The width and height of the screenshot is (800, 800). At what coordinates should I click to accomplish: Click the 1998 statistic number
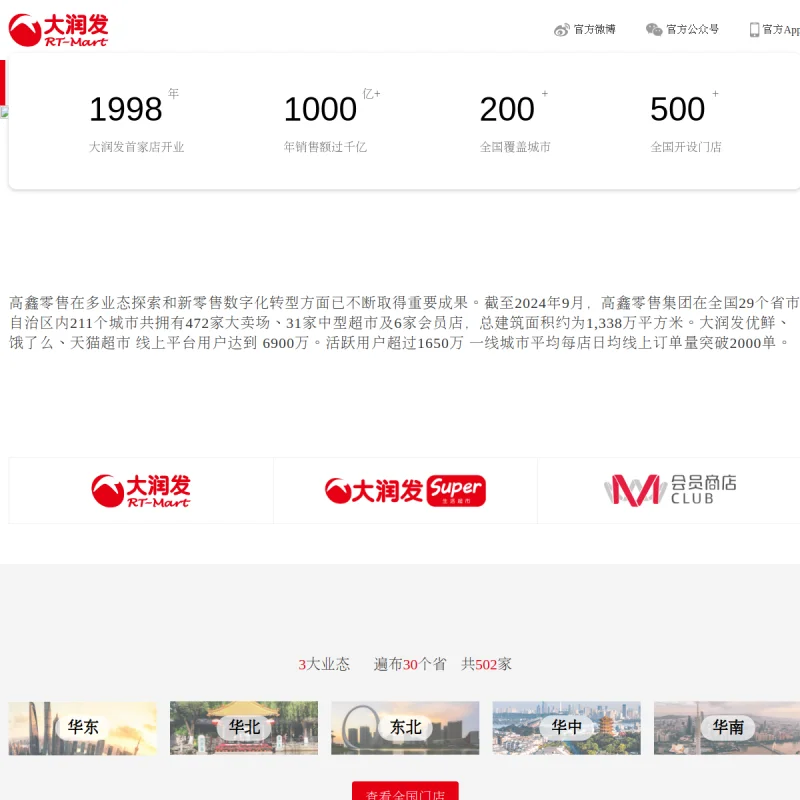point(126,109)
